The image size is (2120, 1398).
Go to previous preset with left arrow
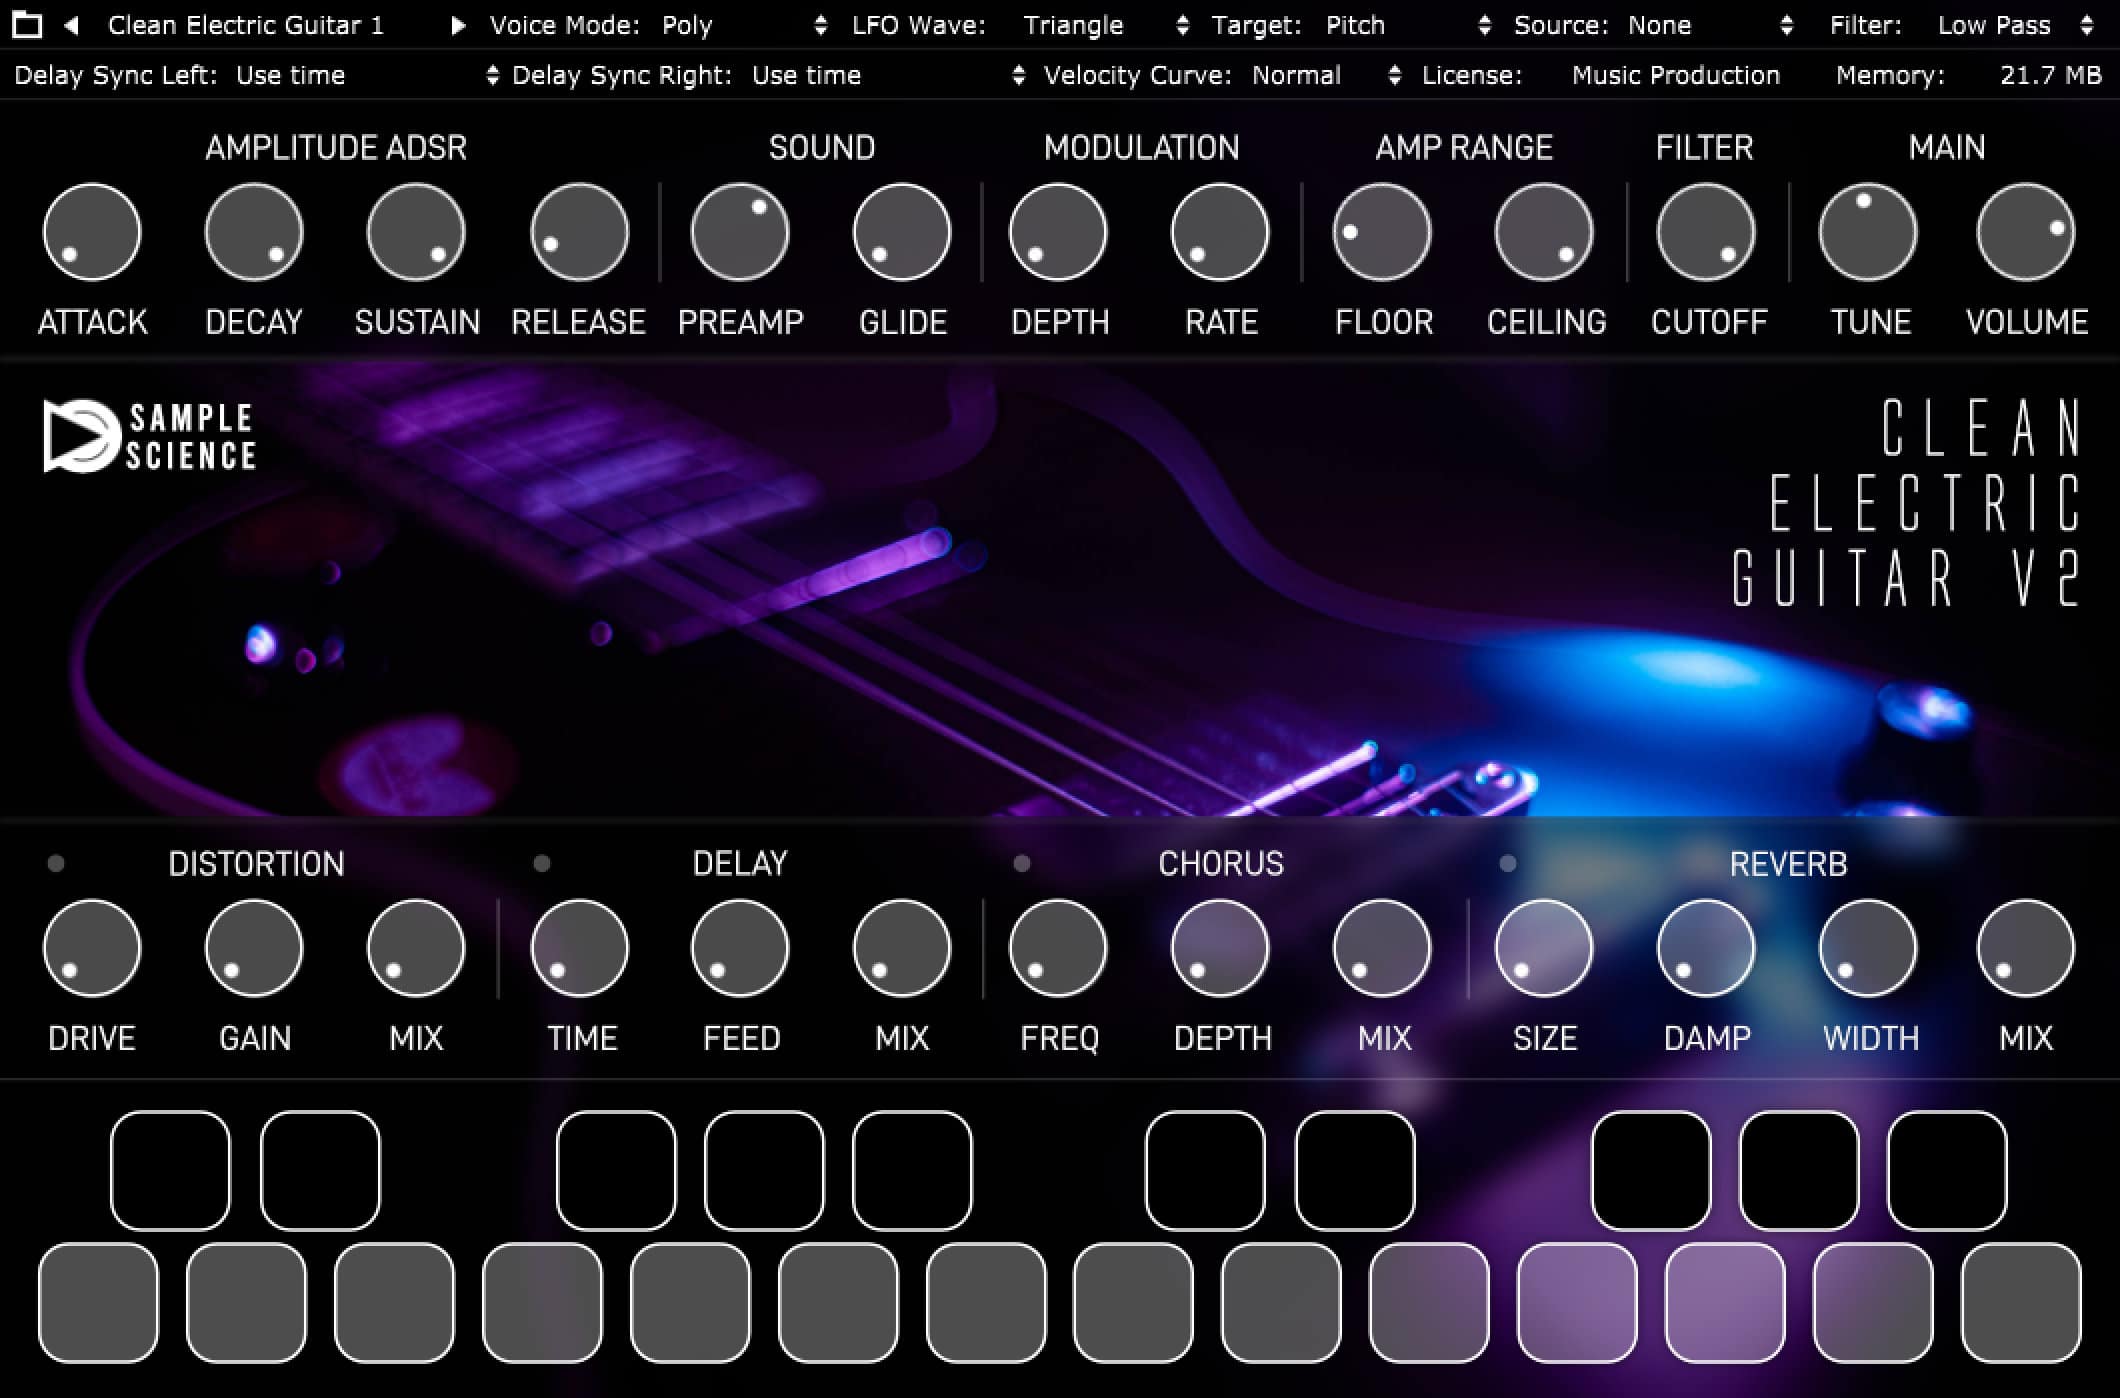71,25
